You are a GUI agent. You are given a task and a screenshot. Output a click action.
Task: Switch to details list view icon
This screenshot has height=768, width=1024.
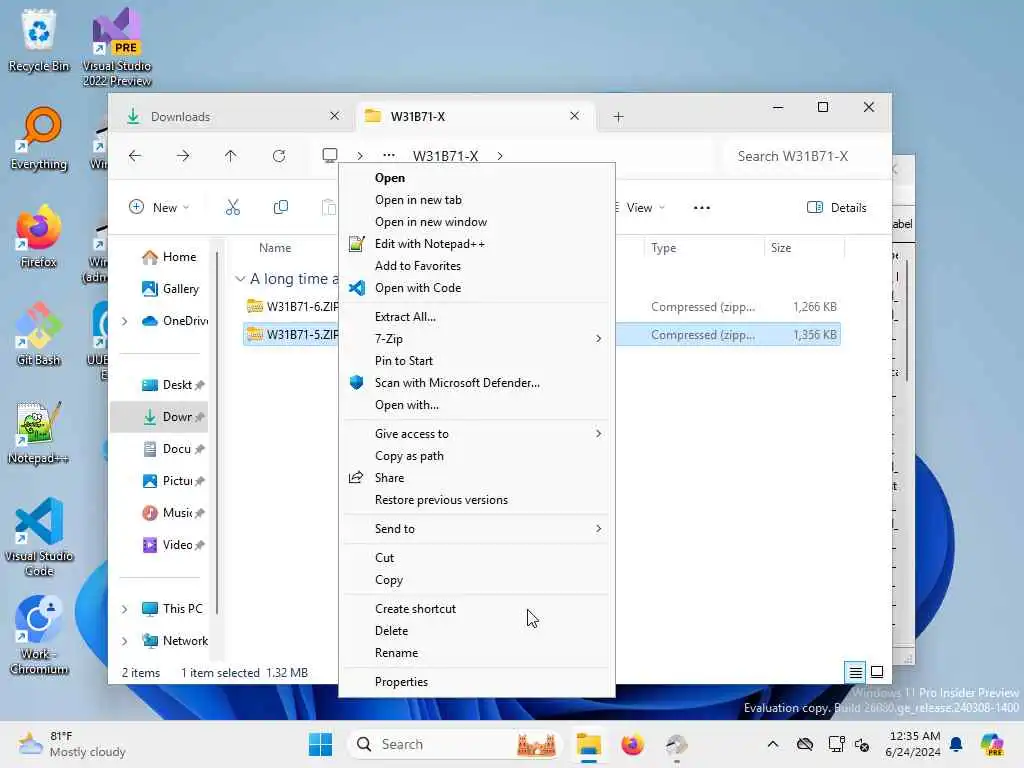(x=855, y=672)
